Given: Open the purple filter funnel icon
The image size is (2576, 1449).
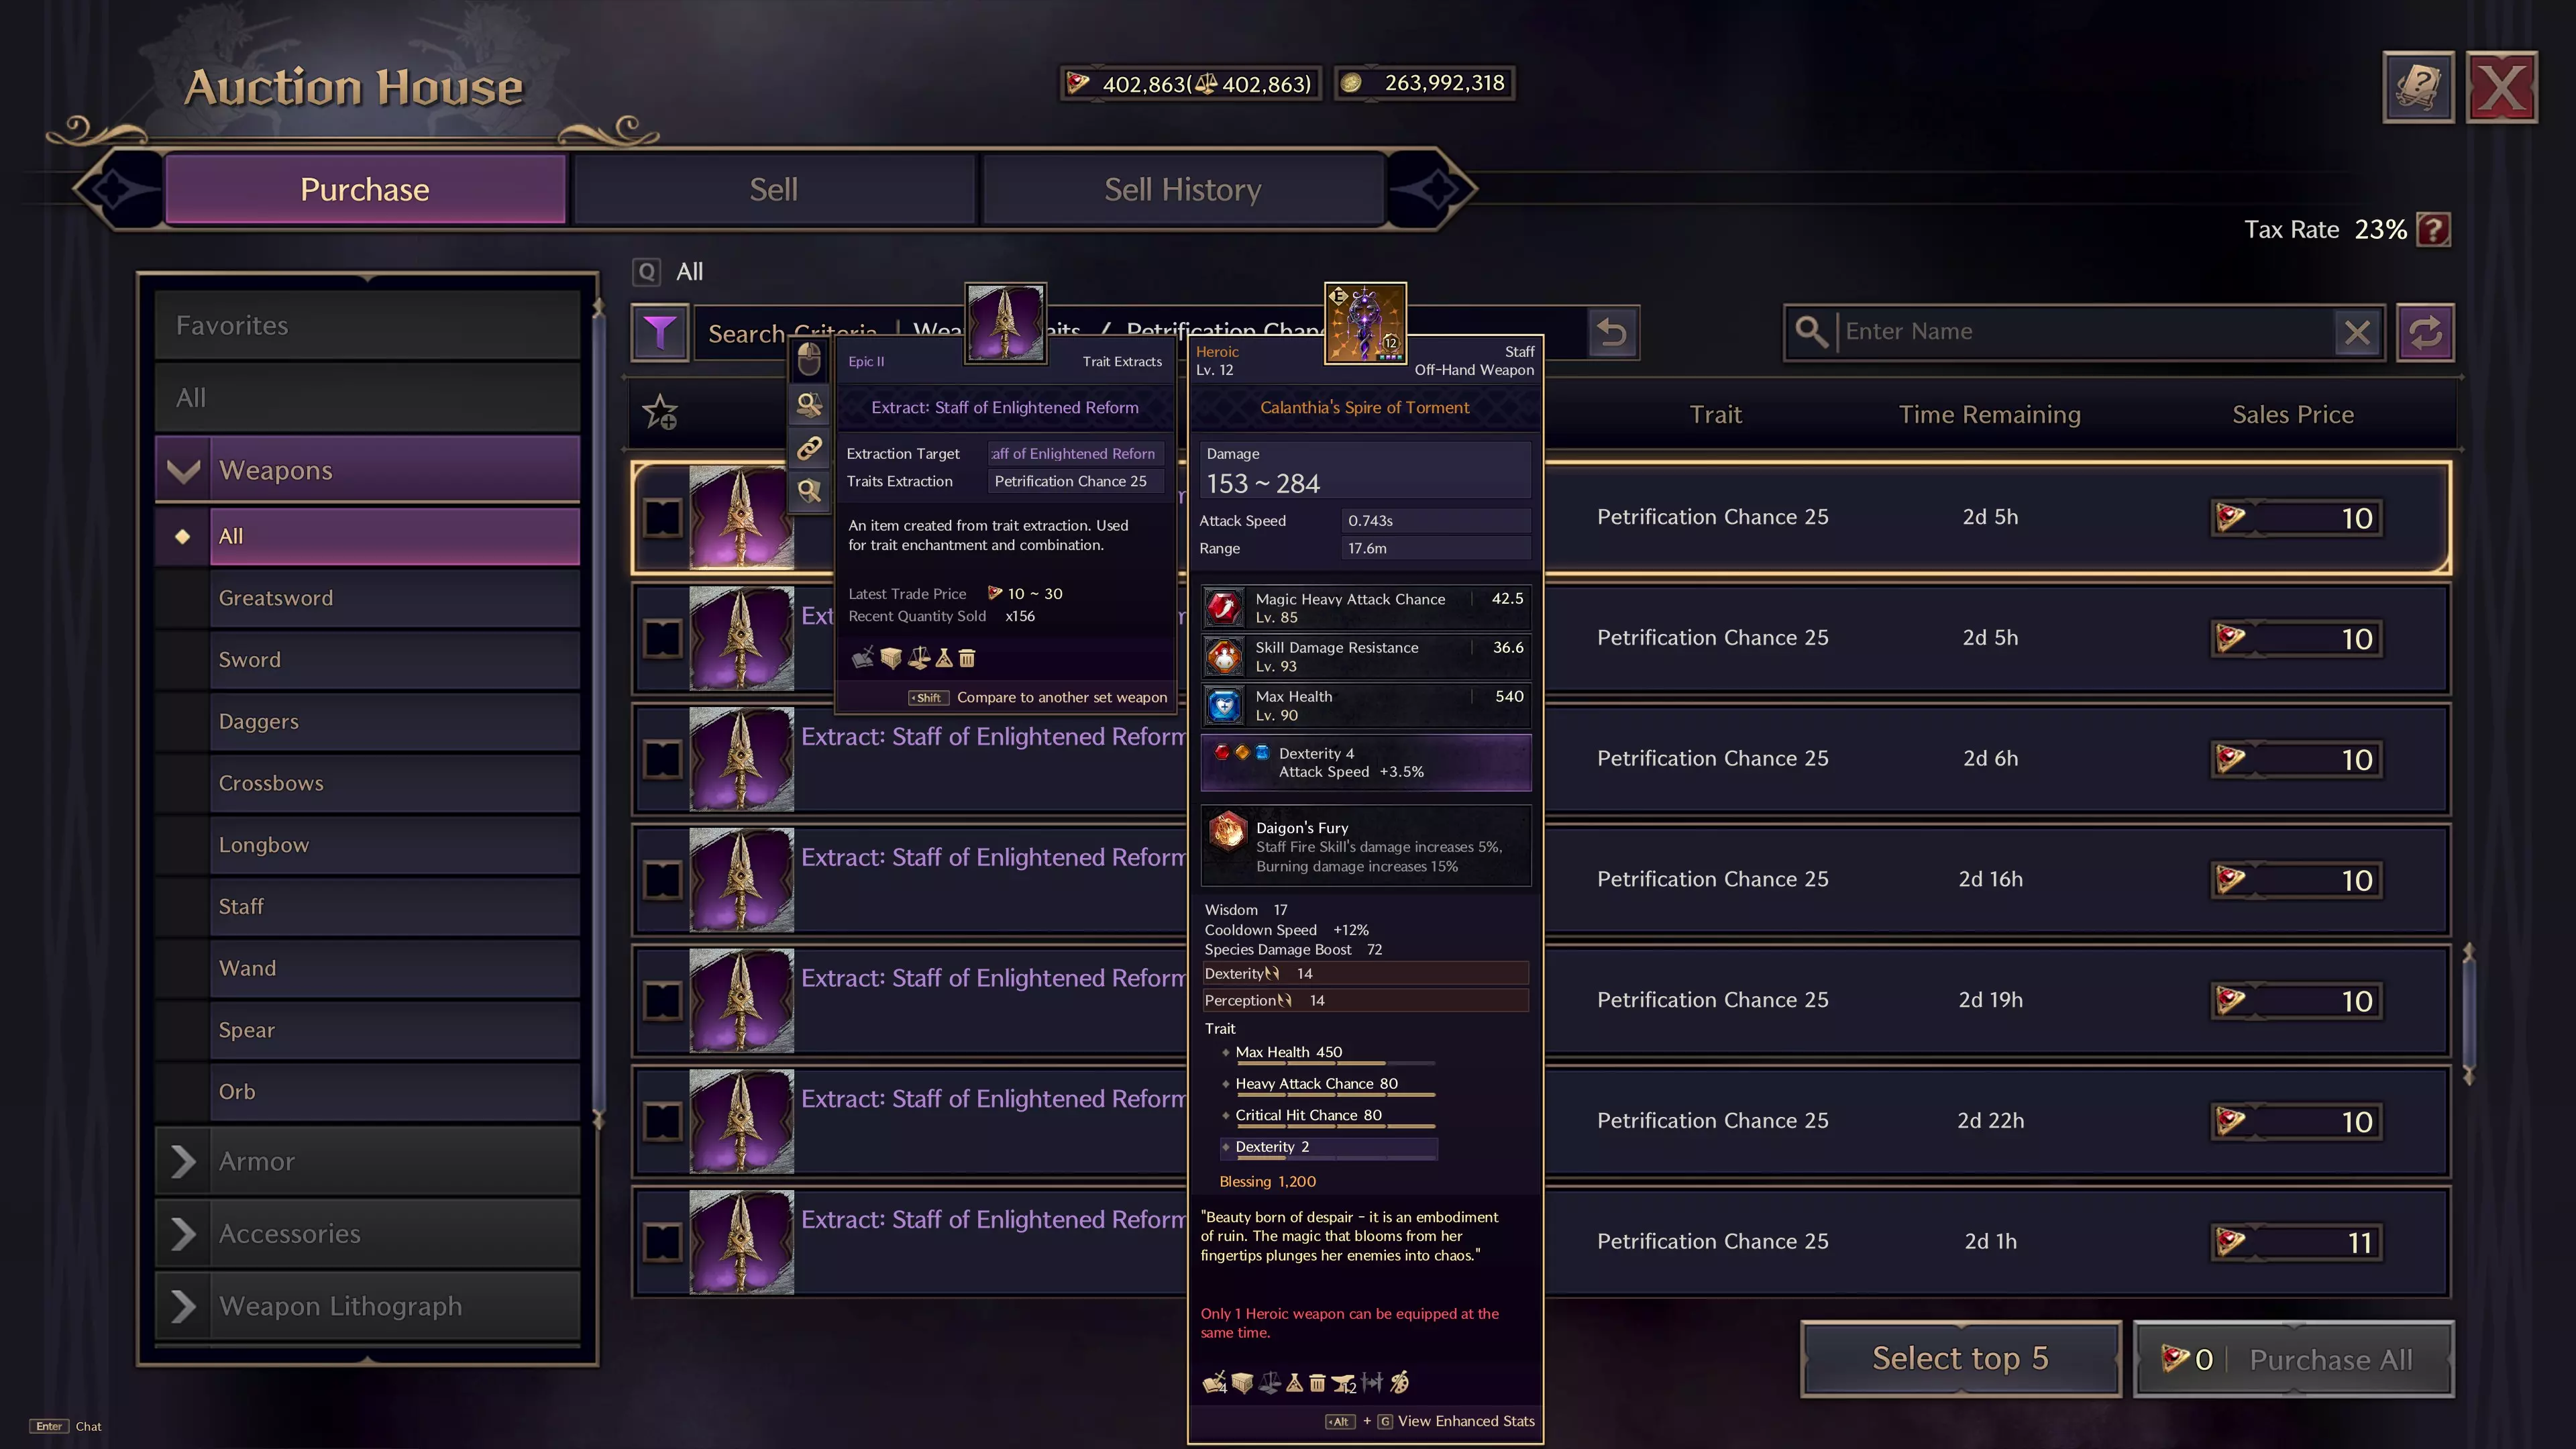Looking at the screenshot, I should tap(660, 332).
